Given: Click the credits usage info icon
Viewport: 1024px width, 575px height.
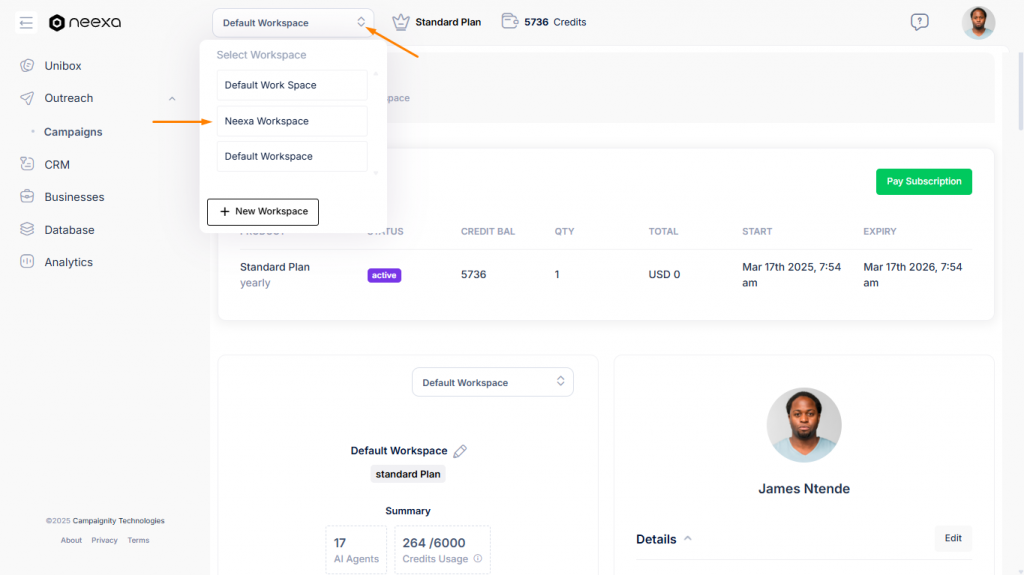Looking at the screenshot, I should [477, 559].
